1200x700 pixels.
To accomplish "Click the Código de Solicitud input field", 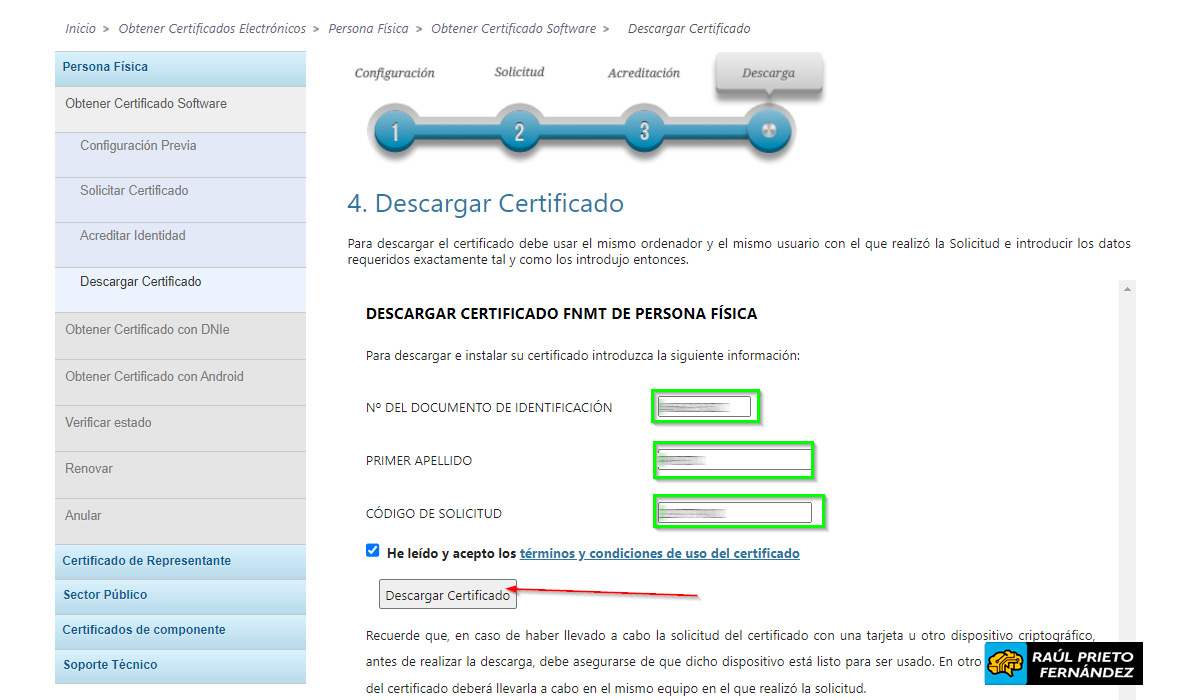I will [x=737, y=512].
